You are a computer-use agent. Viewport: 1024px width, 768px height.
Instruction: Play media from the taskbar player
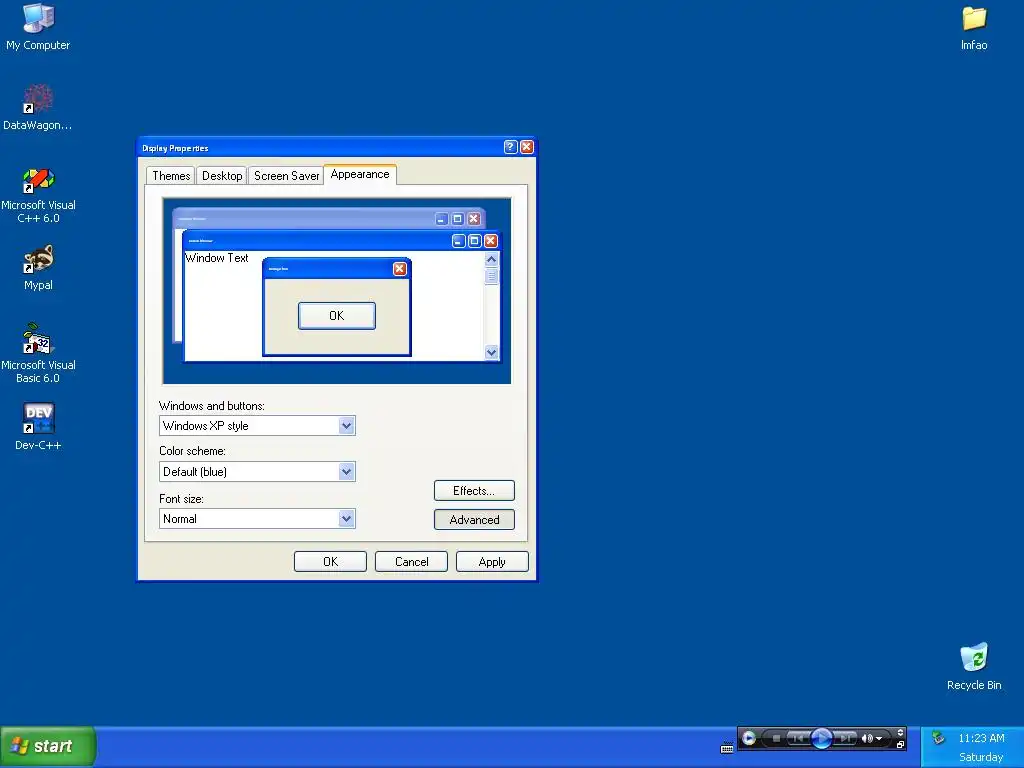click(x=822, y=738)
